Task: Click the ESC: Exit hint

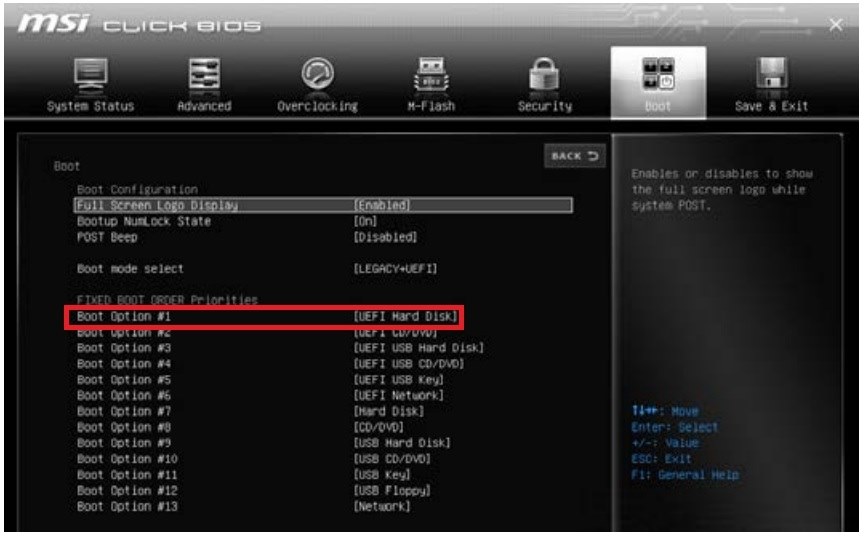Action: coord(661,459)
